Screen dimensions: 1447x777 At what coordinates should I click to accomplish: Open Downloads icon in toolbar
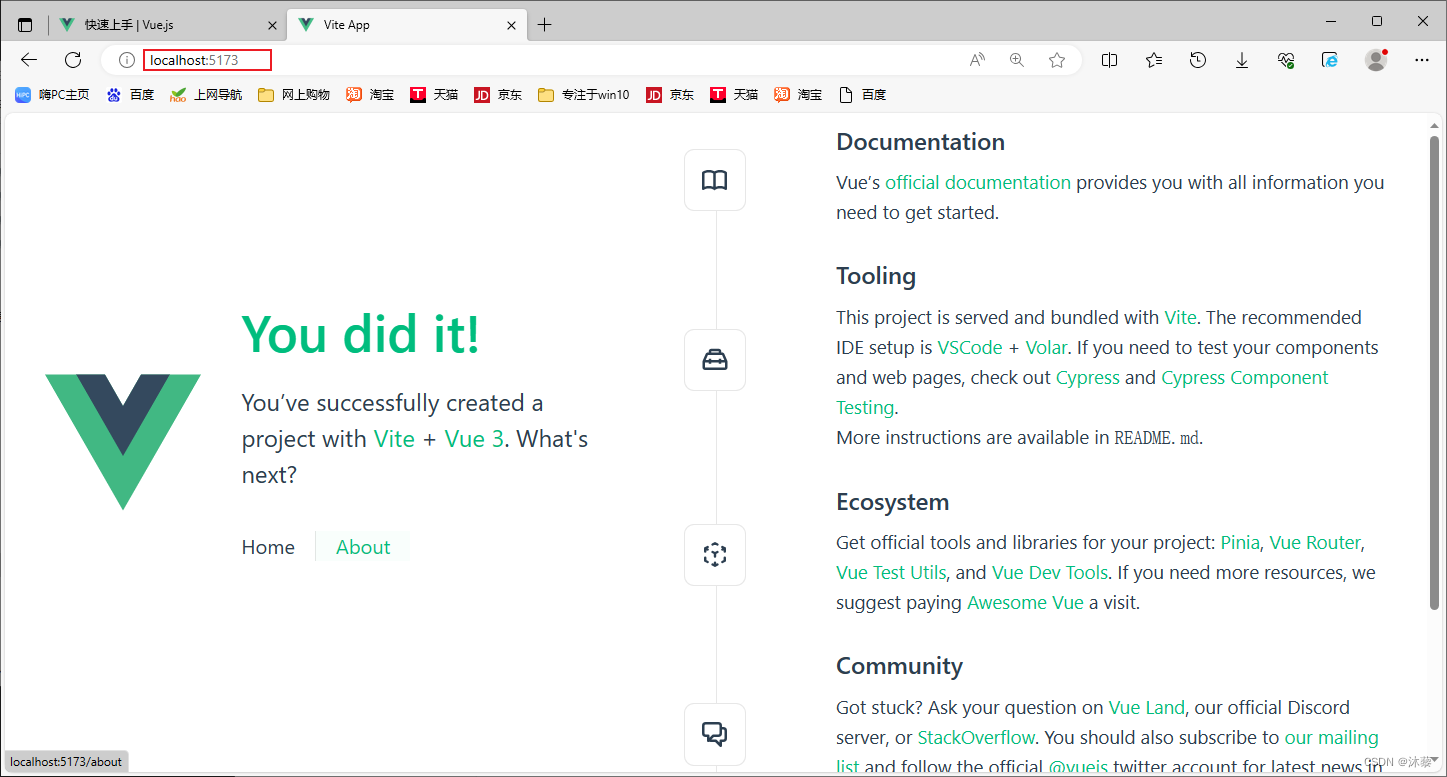pyautogui.click(x=1242, y=60)
